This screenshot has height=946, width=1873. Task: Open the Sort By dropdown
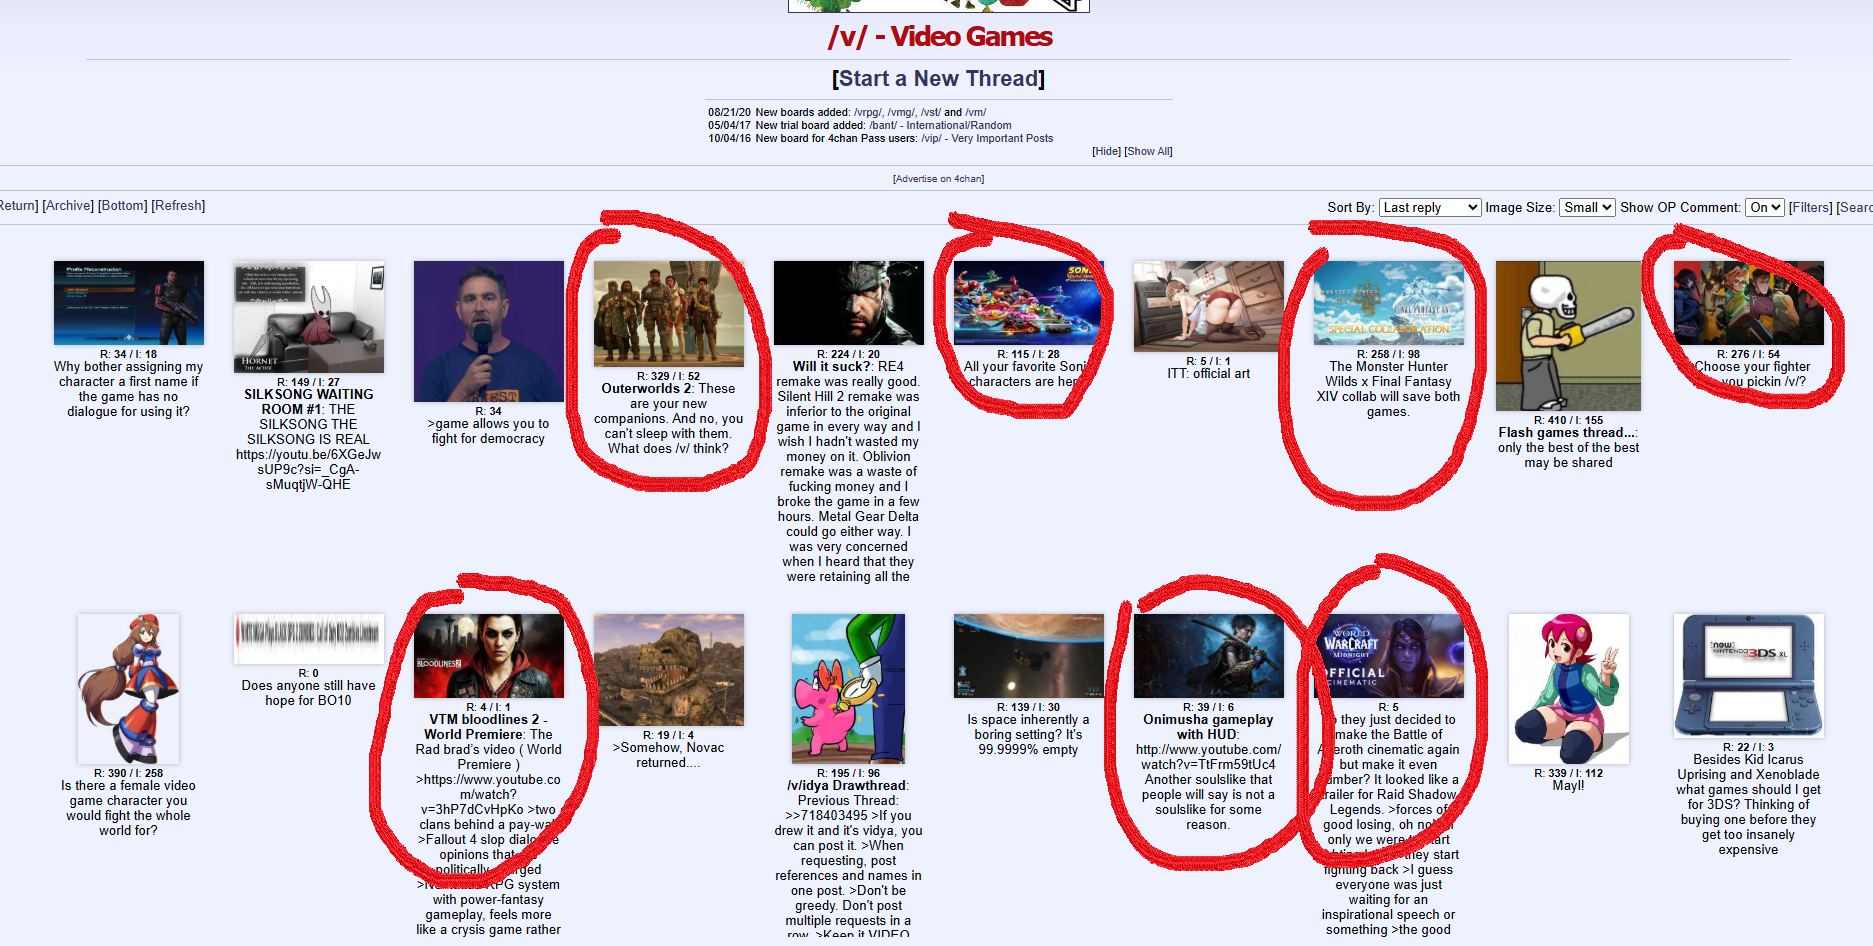pos(1430,207)
